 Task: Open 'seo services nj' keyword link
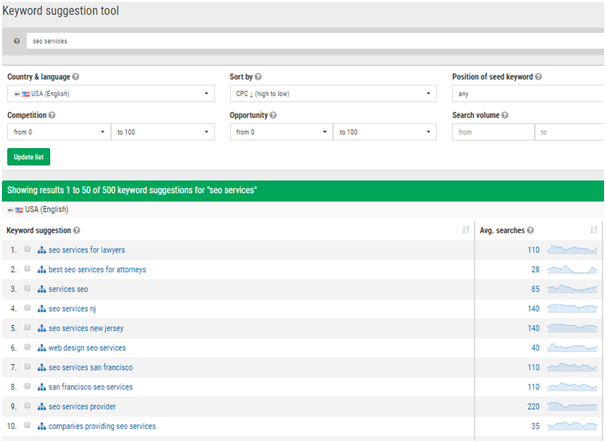click(x=72, y=309)
